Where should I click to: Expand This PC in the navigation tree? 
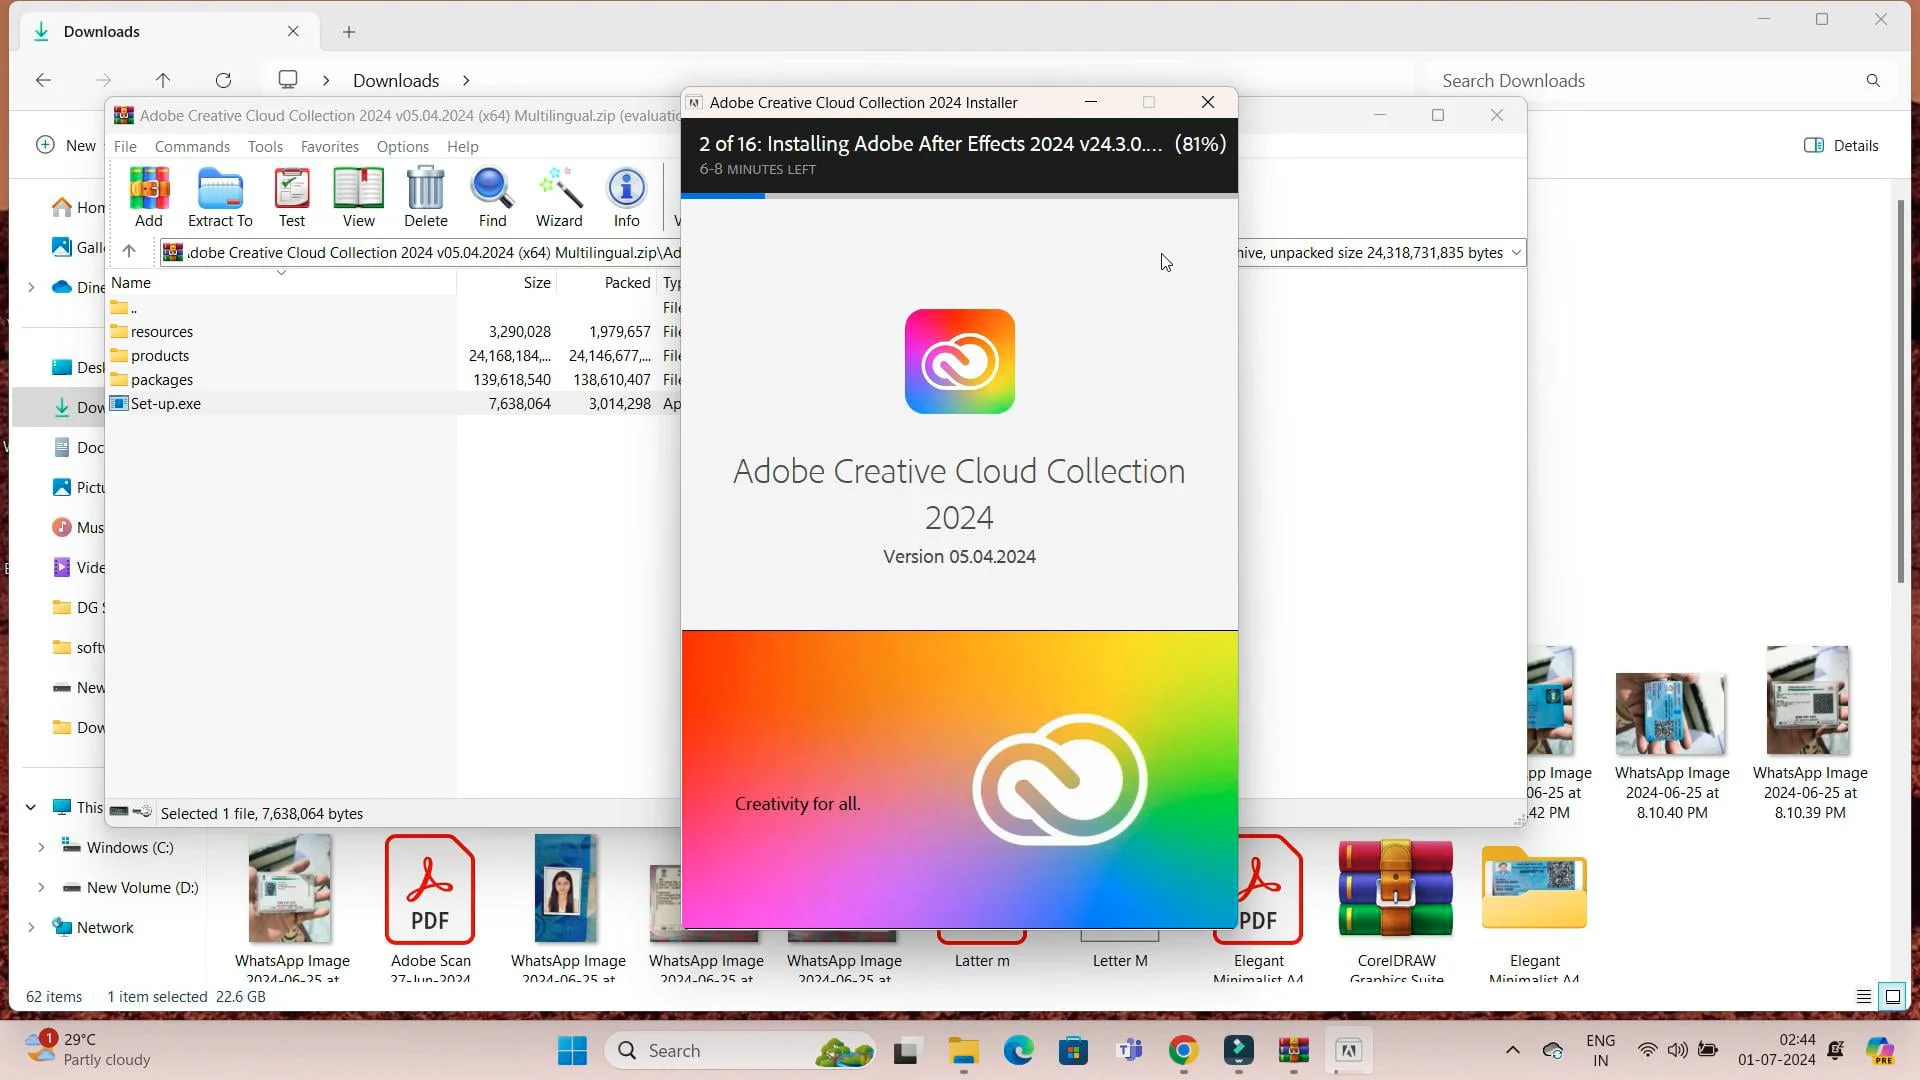point(31,807)
